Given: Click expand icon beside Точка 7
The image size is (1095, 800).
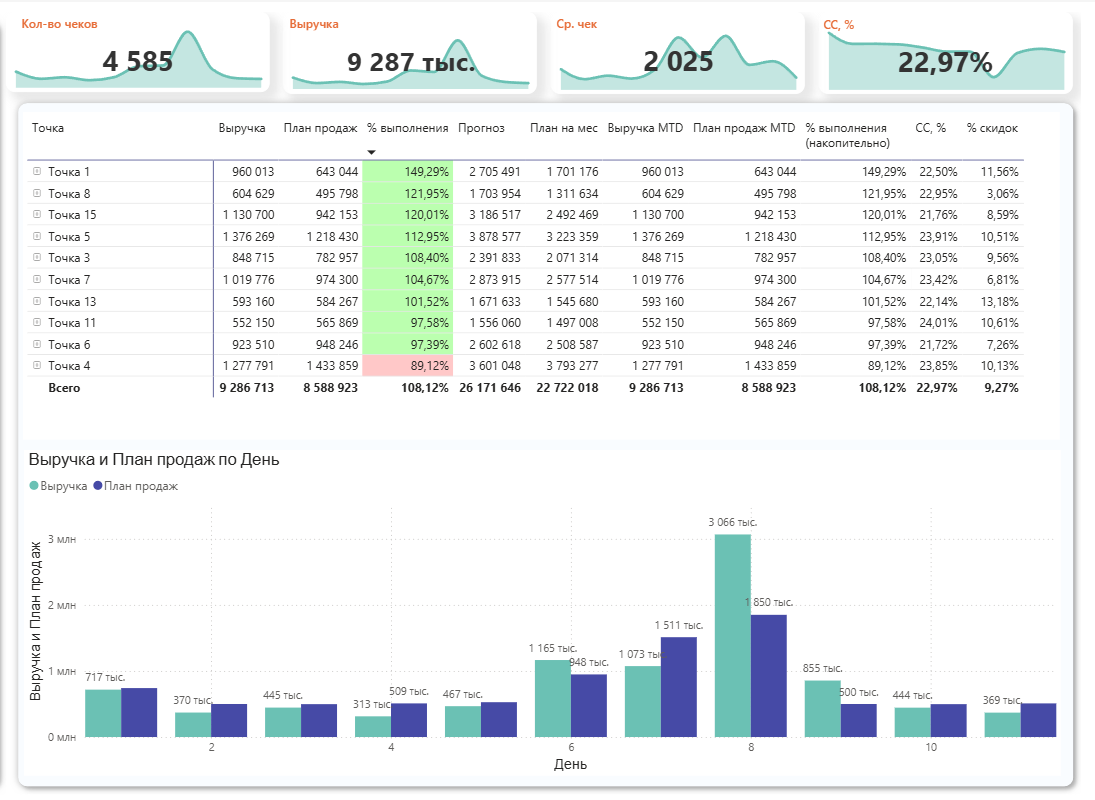Looking at the screenshot, I should coord(37,279).
